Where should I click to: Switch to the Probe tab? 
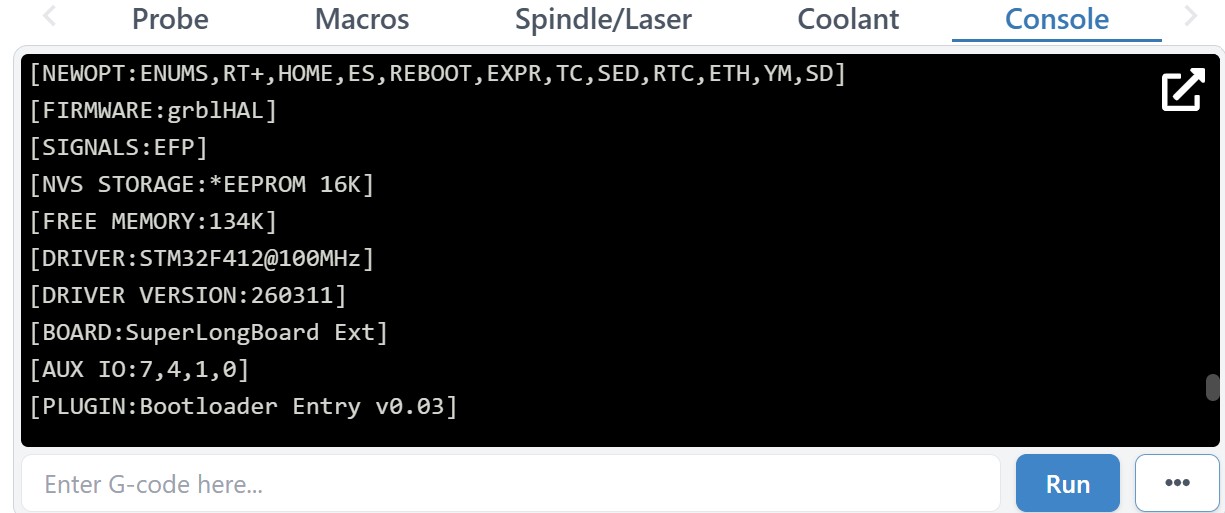[x=170, y=19]
